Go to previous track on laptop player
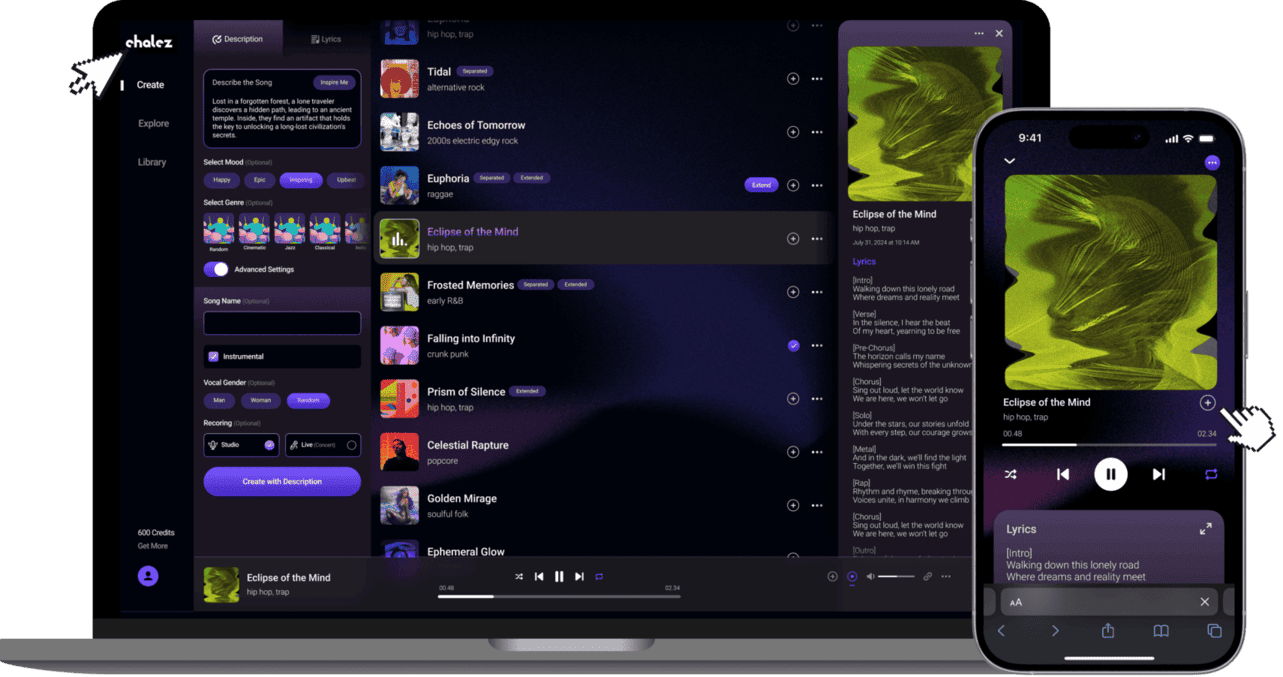This screenshot has width=1283, height=677. click(539, 576)
